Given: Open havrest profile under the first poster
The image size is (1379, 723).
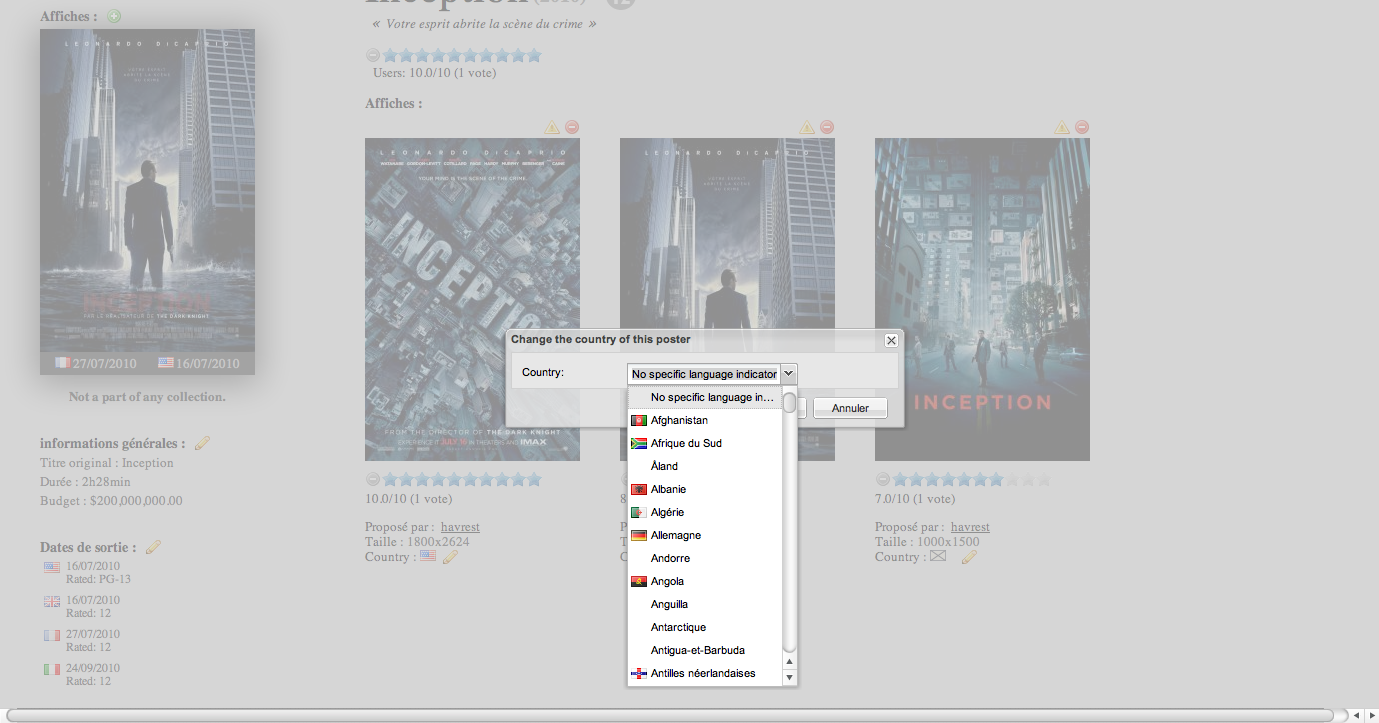Looking at the screenshot, I should (460, 527).
